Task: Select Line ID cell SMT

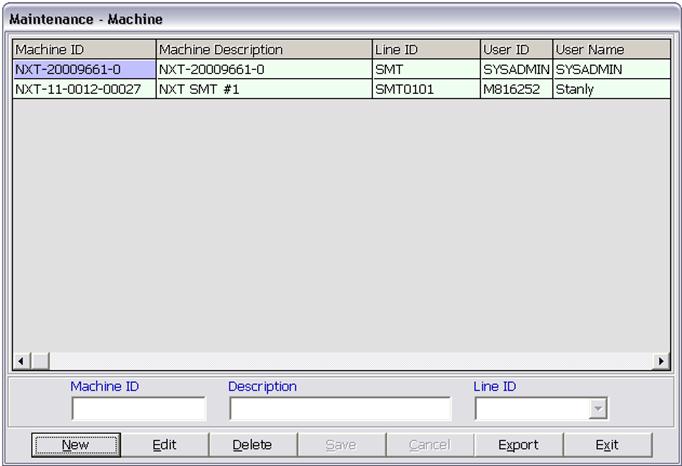Action: pos(426,69)
